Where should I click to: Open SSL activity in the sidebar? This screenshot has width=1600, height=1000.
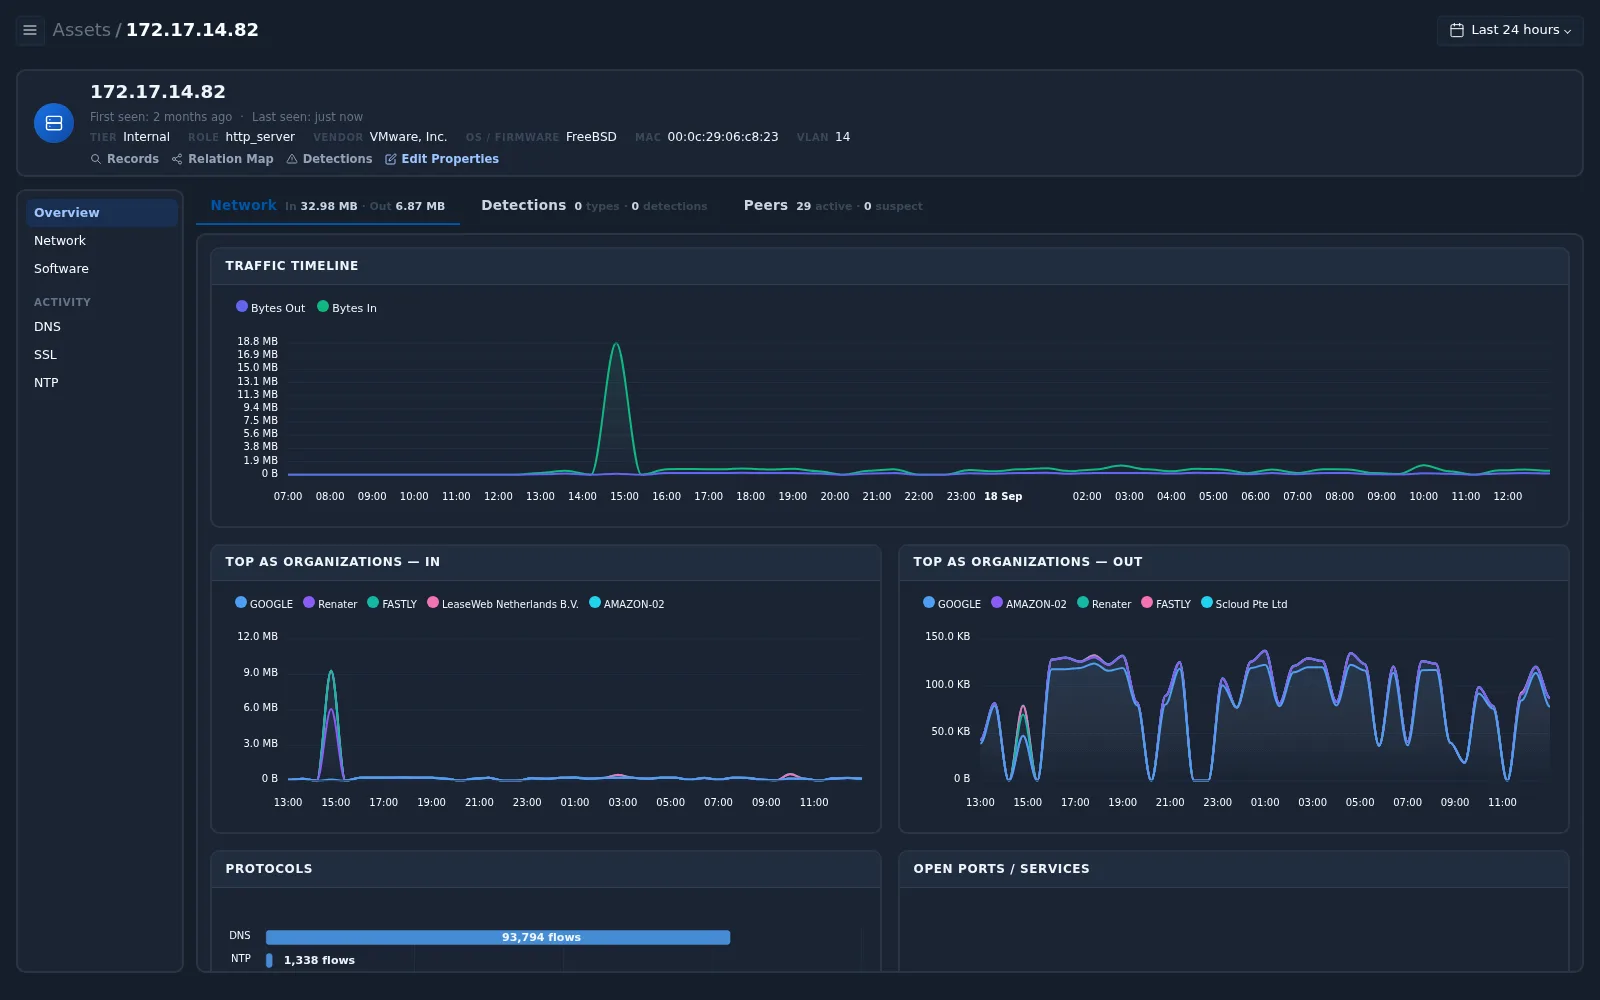click(x=102, y=354)
